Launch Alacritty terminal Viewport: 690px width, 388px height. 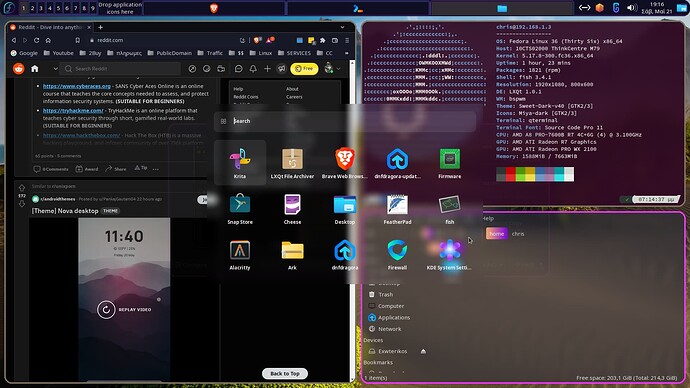tap(240, 255)
